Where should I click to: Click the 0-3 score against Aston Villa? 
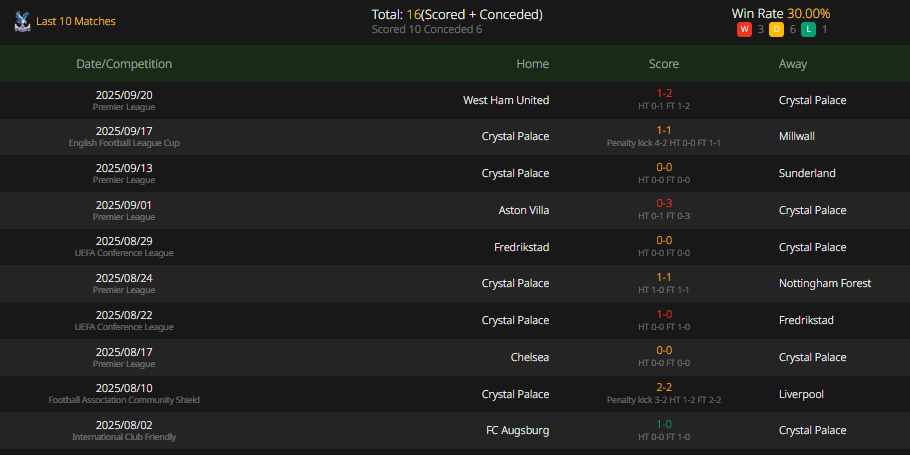point(664,203)
